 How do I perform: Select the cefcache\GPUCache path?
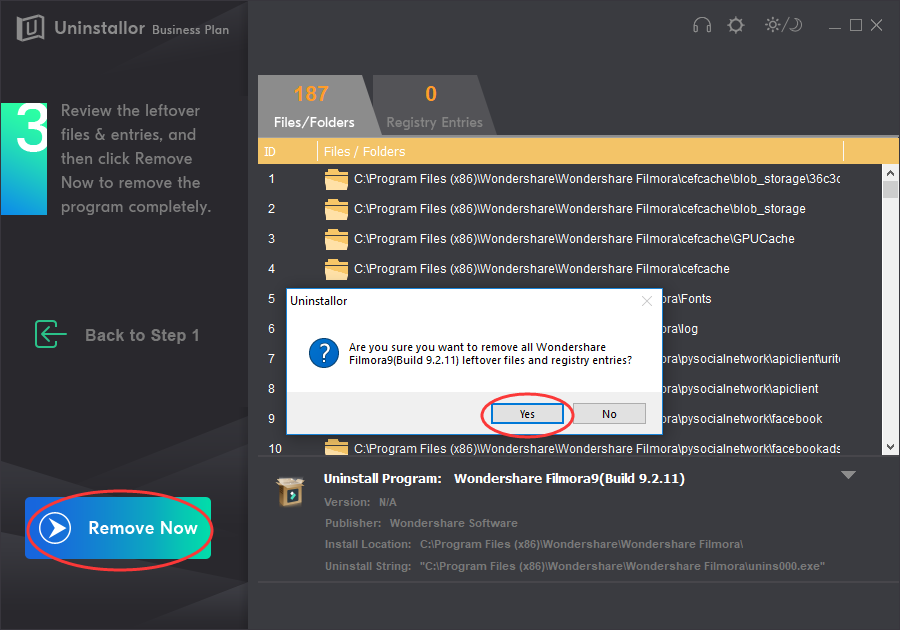[x=574, y=239]
